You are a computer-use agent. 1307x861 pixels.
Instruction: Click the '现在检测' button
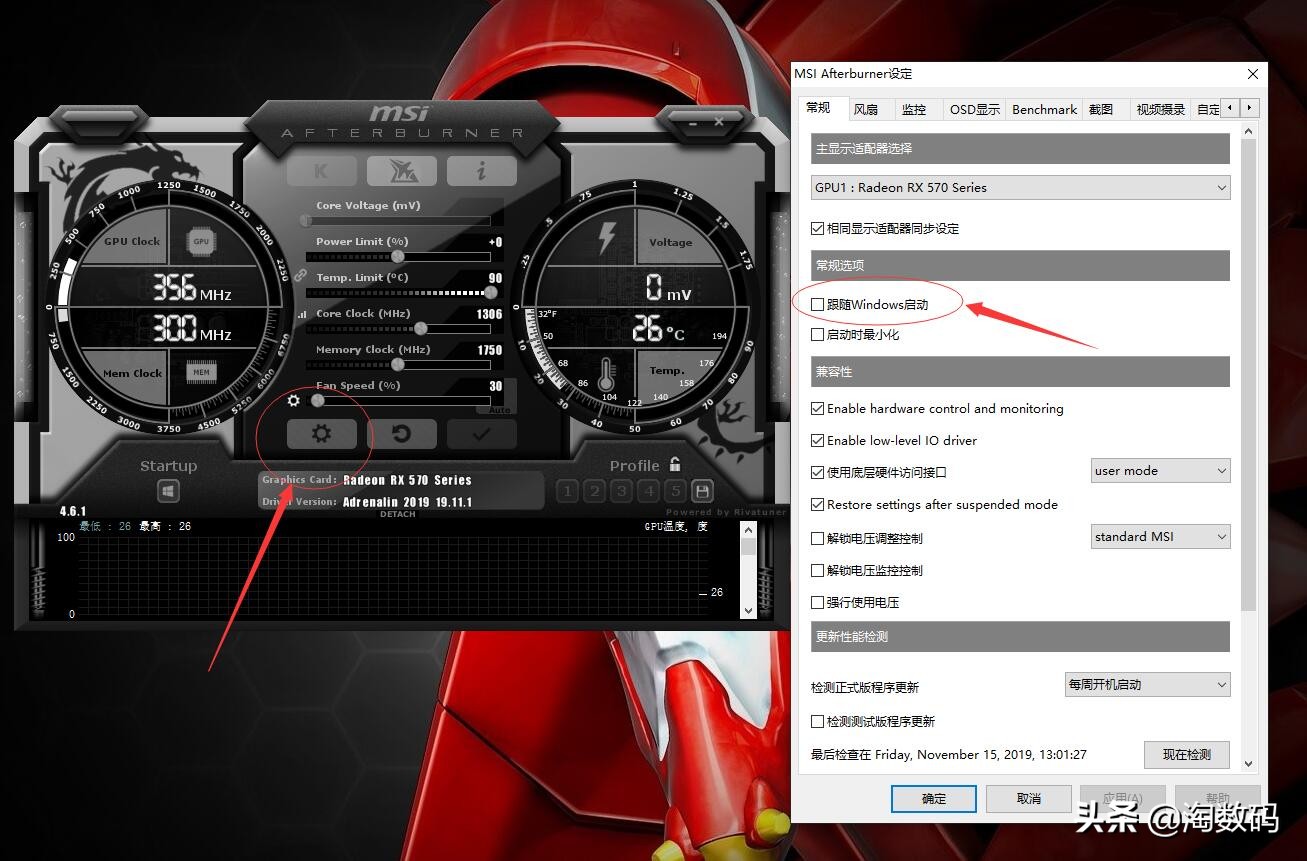pos(1187,754)
